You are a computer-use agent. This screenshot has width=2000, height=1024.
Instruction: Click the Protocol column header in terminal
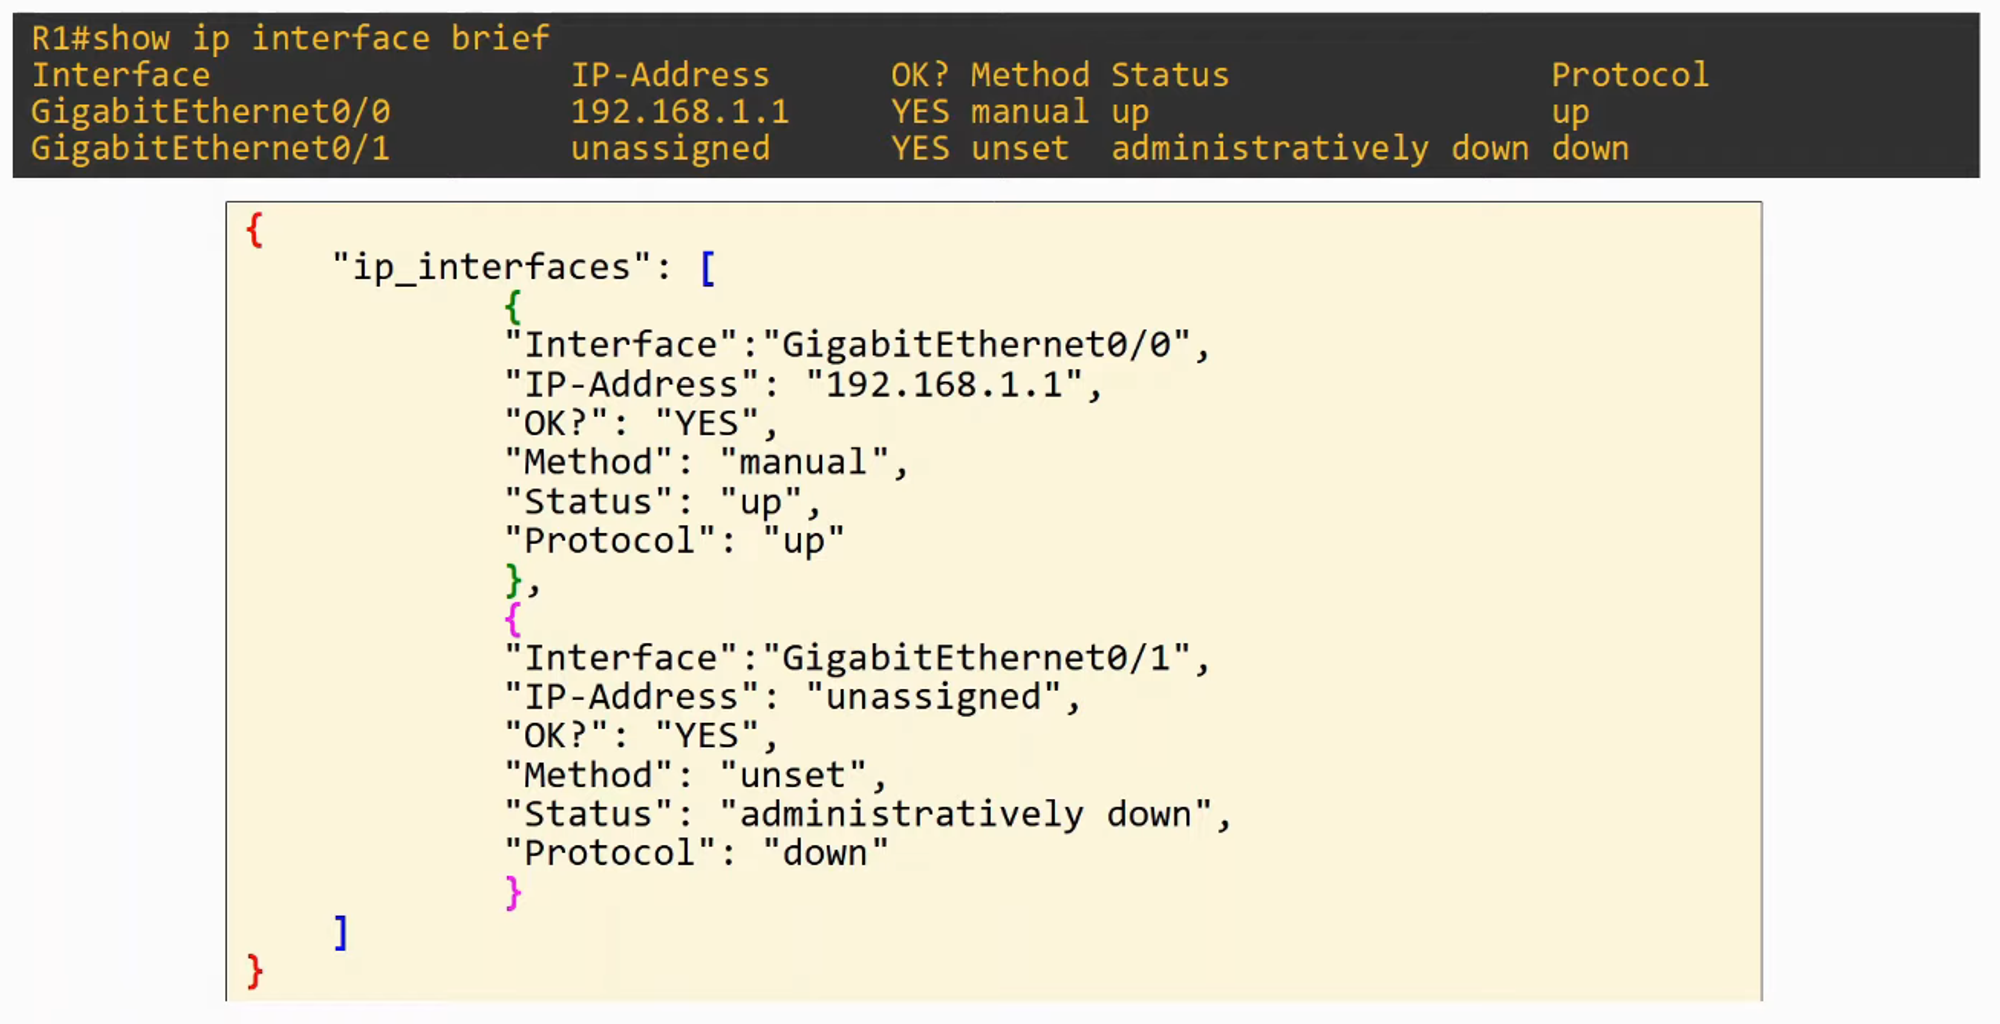tap(1629, 75)
